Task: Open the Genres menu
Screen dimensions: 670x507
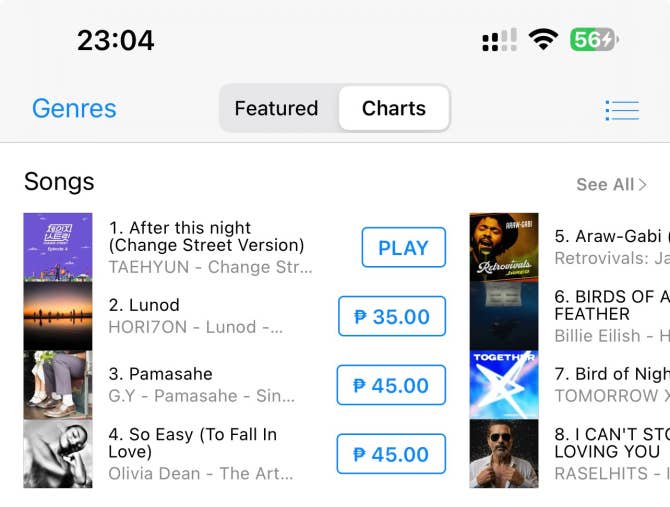Action: 74,108
